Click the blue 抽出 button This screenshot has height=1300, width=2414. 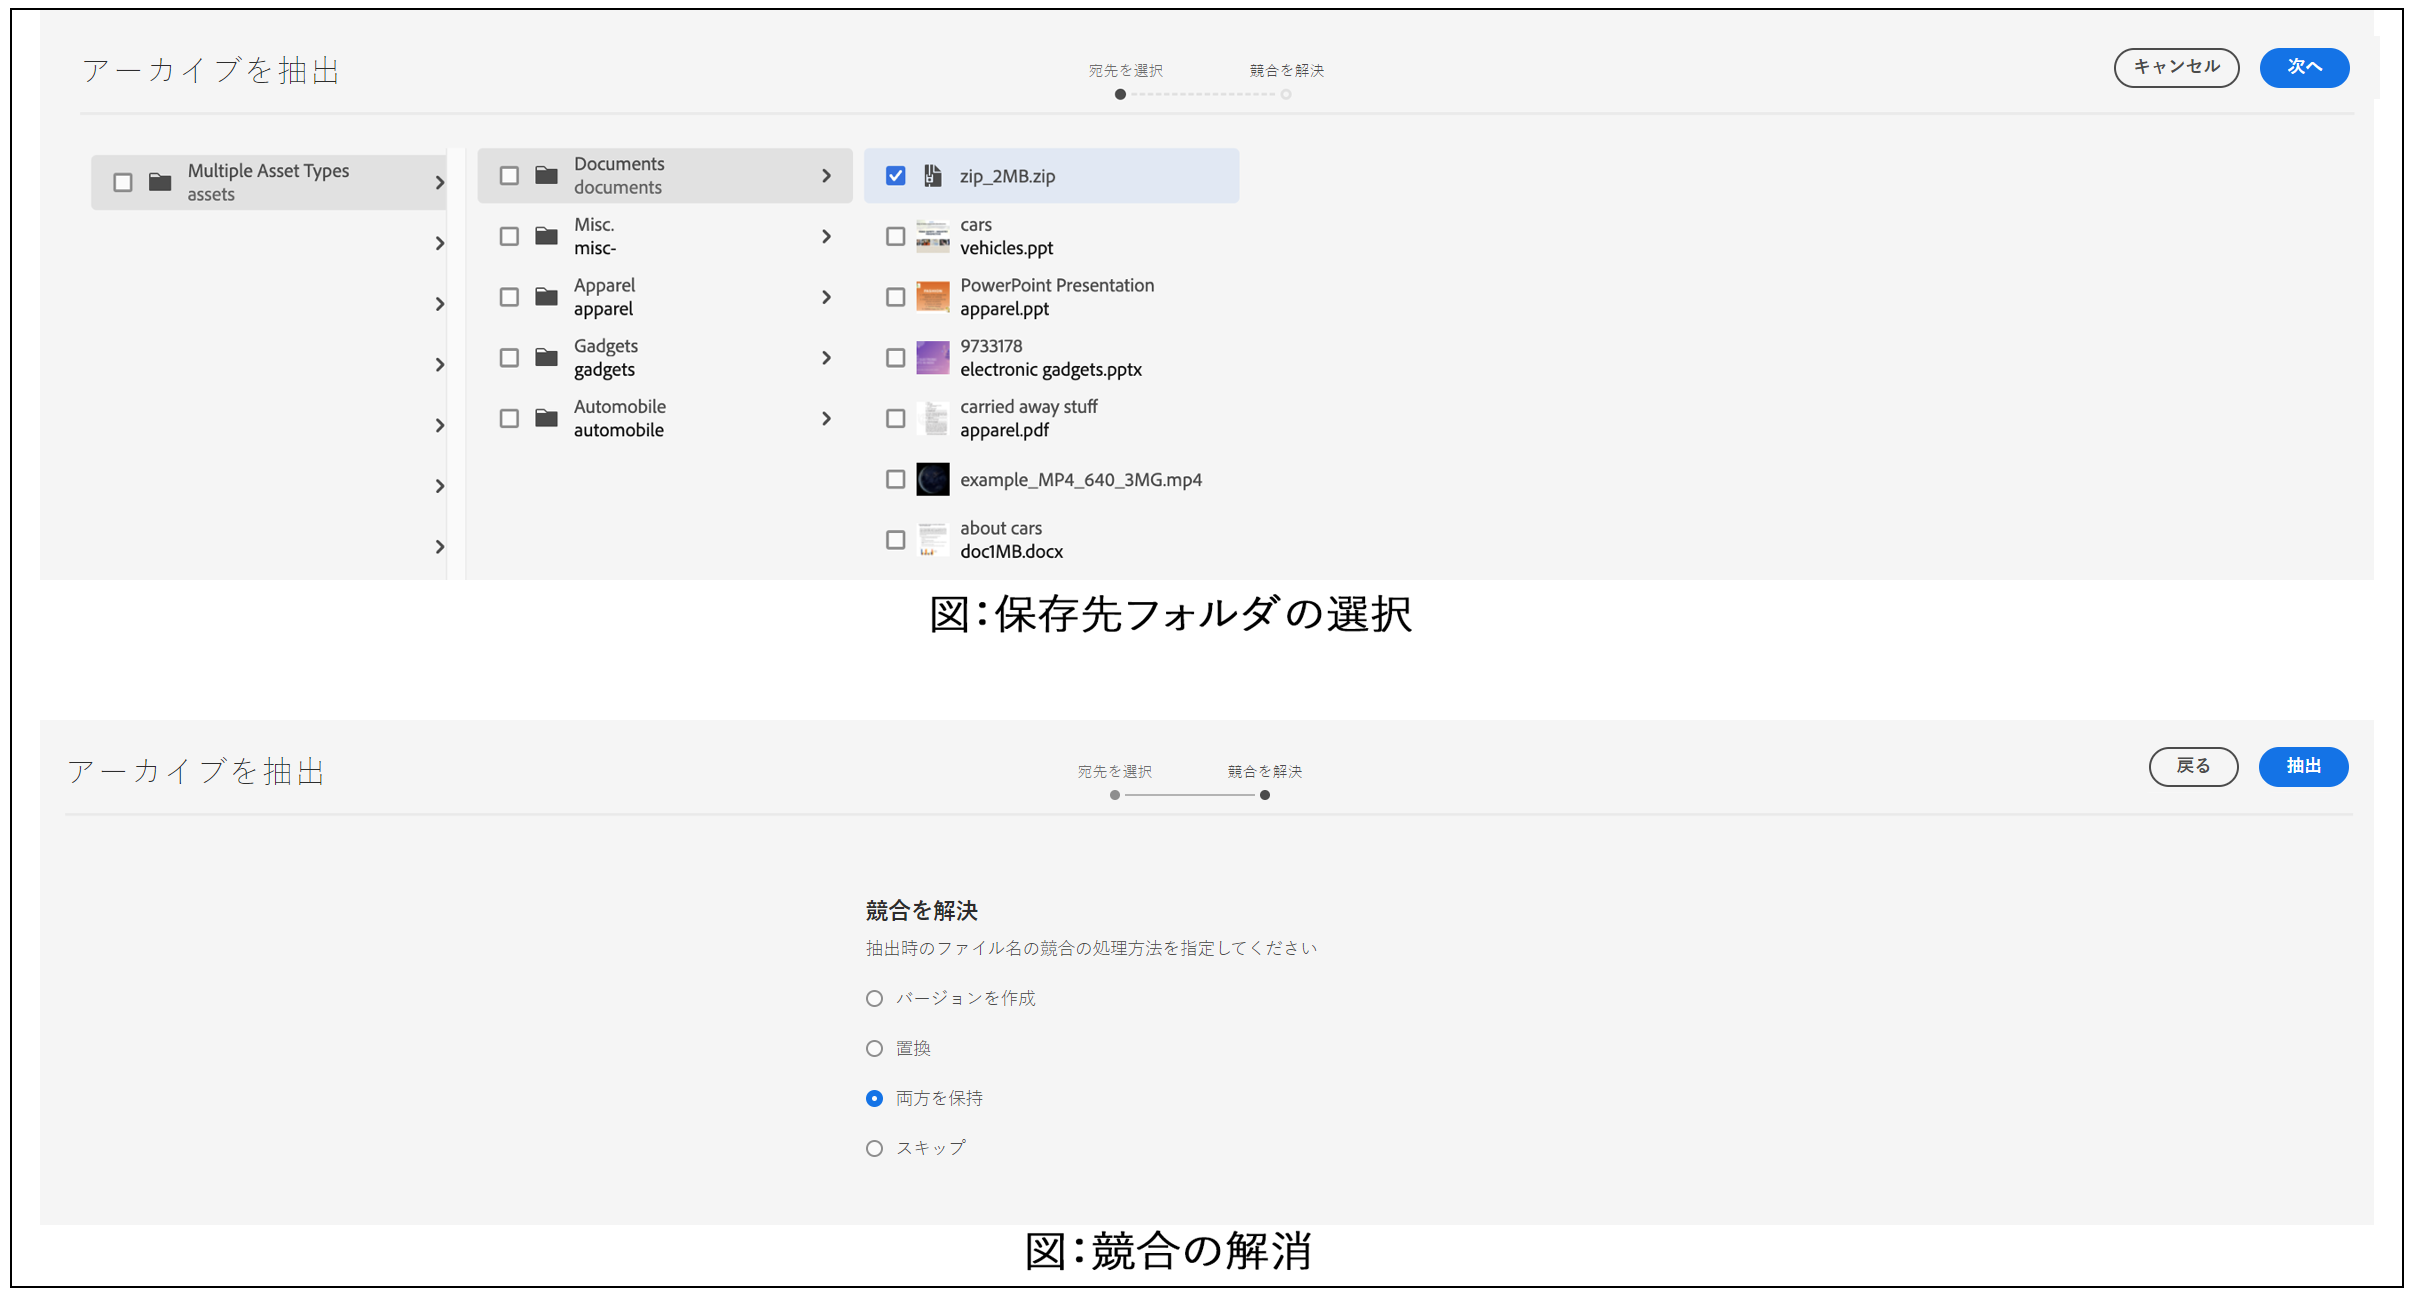(2303, 766)
